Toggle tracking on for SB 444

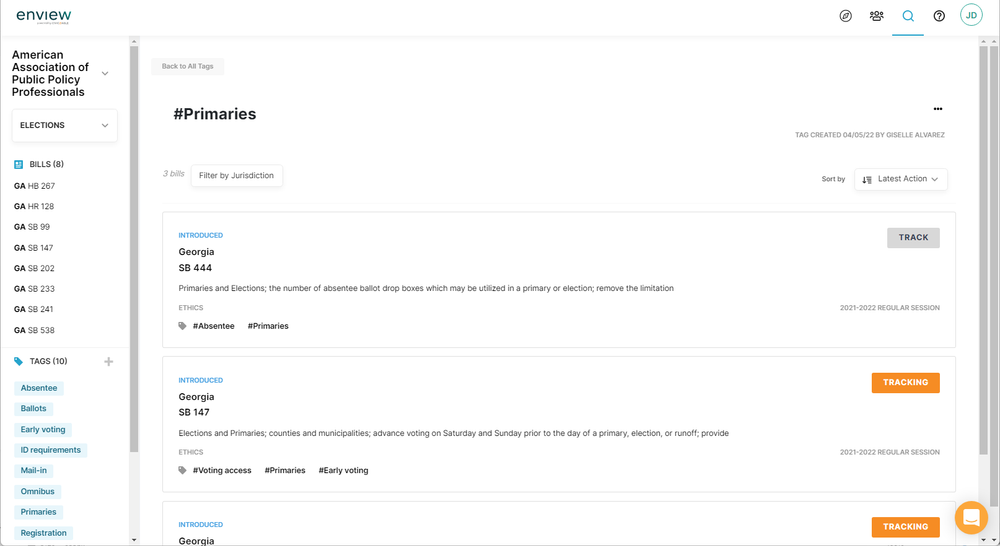(913, 238)
